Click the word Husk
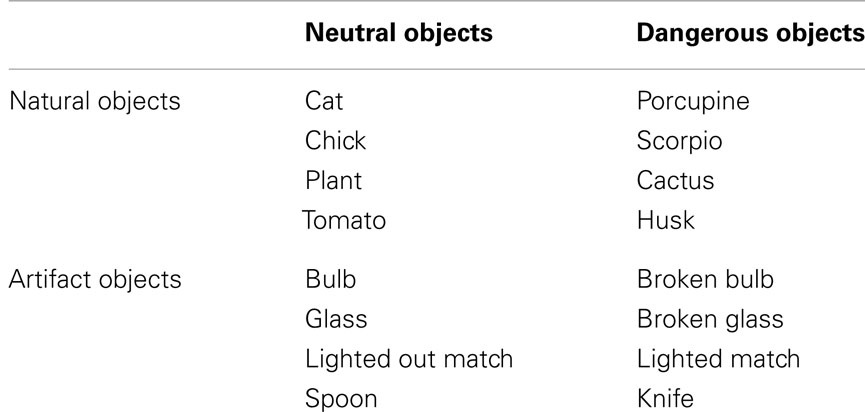This screenshot has width=865, height=412. pyautogui.click(x=666, y=221)
